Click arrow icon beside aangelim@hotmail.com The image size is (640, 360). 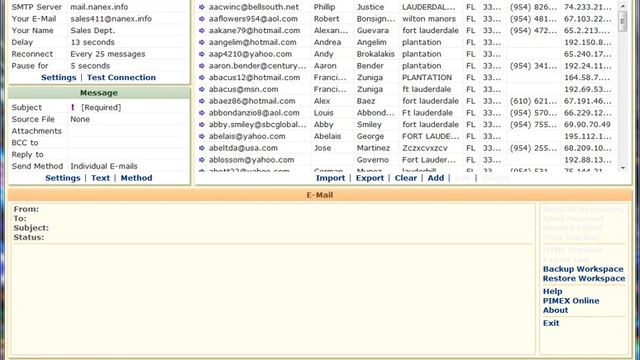pyautogui.click(x=202, y=42)
